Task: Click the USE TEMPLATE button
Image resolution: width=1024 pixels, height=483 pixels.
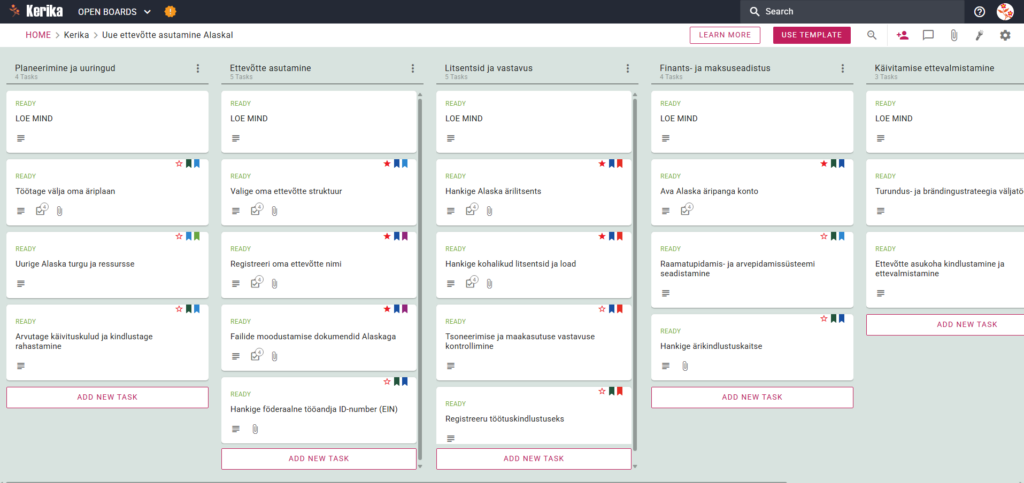Action: pyautogui.click(x=812, y=35)
